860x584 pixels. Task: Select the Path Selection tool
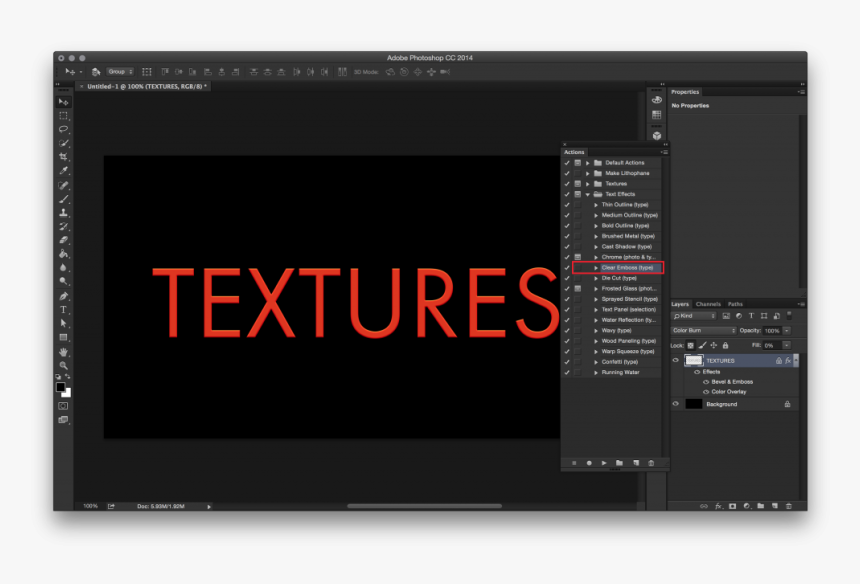[64, 324]
